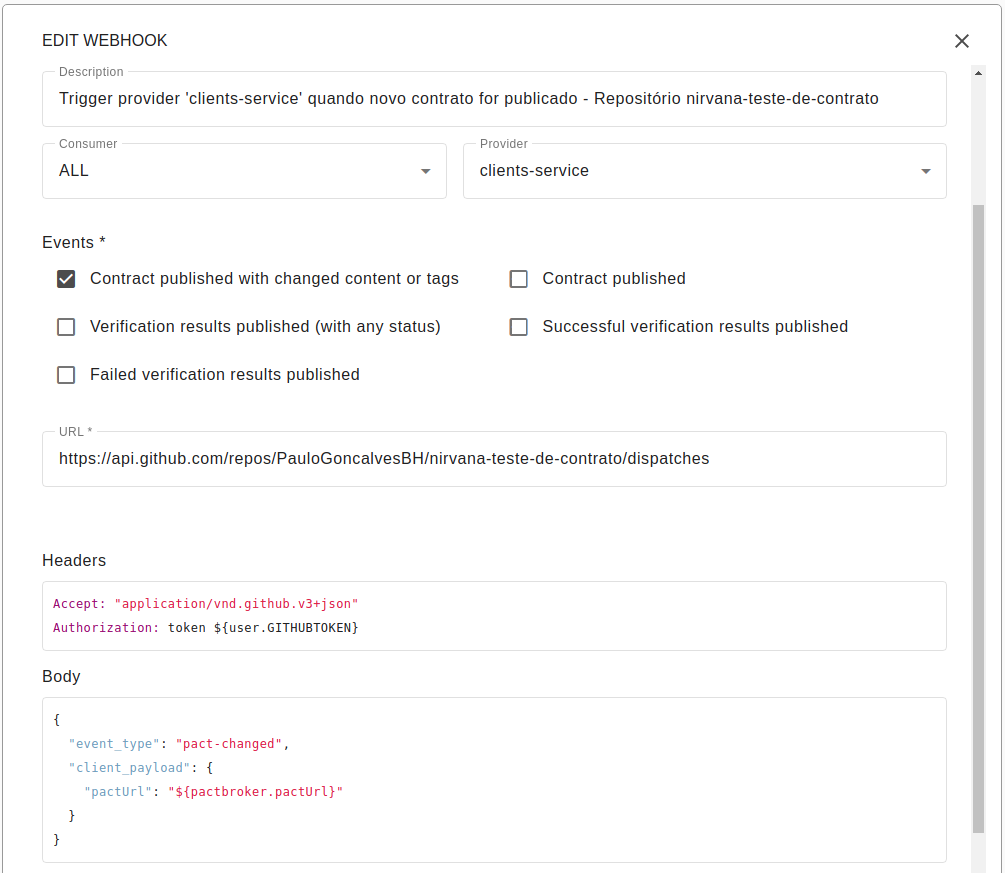Click the pactUrl line in Body
Screen dimensions: 1005x873
(214, 792)
